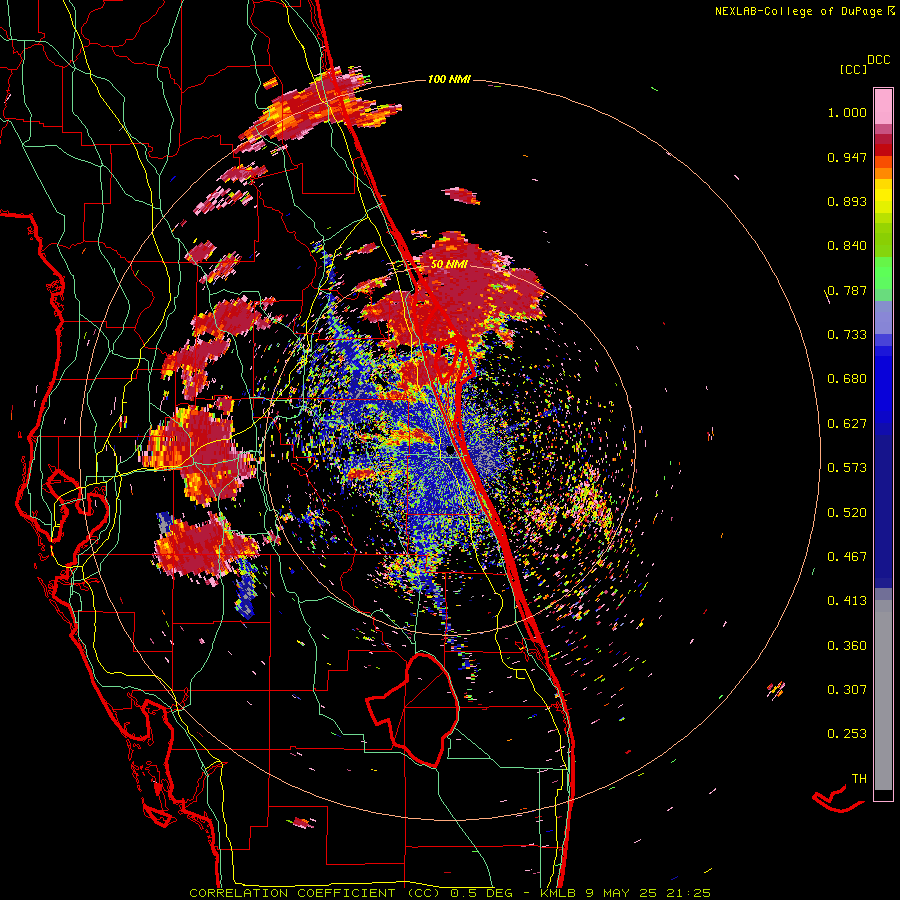900x900 pixels.
Task: Click the TH threshold label on the scale
Action: (859, 779)
